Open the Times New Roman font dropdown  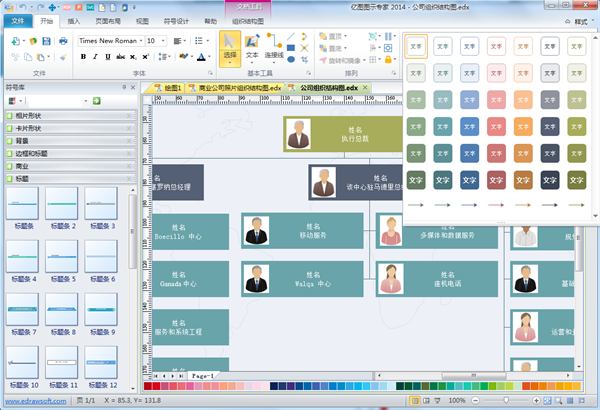point(141,41)
